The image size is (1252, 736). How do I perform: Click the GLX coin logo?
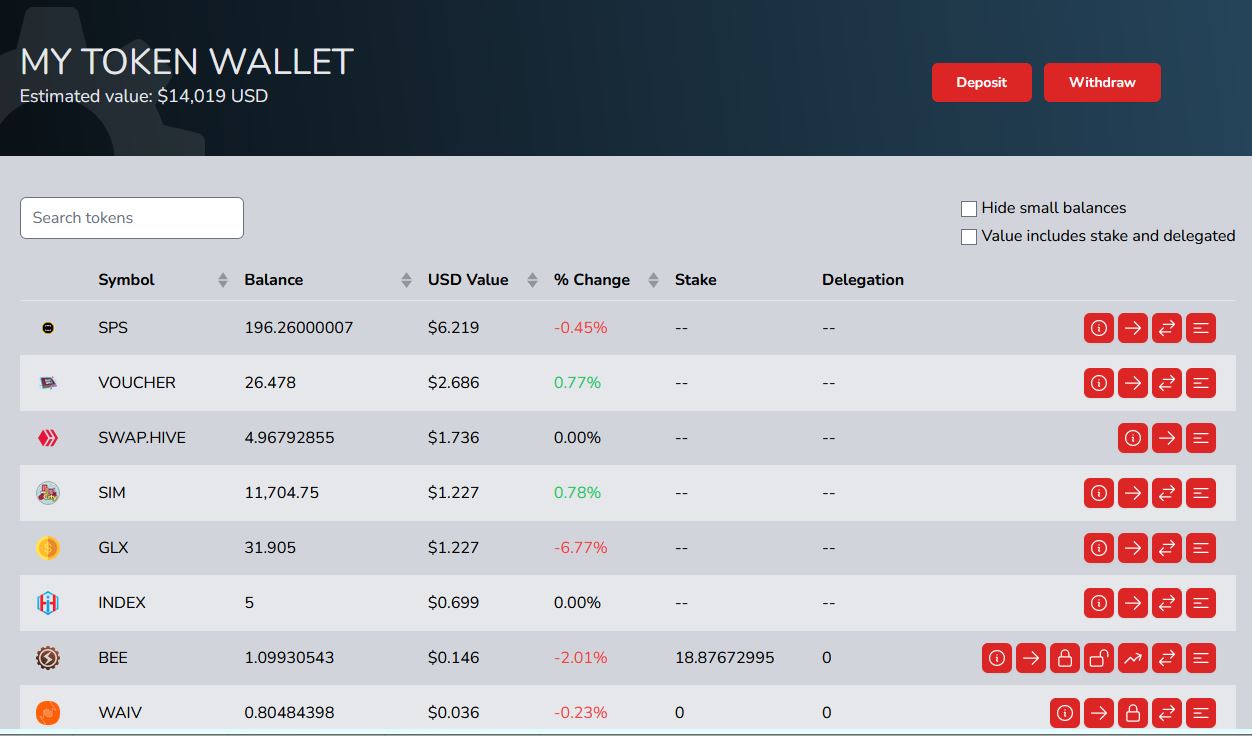[48, 548]
